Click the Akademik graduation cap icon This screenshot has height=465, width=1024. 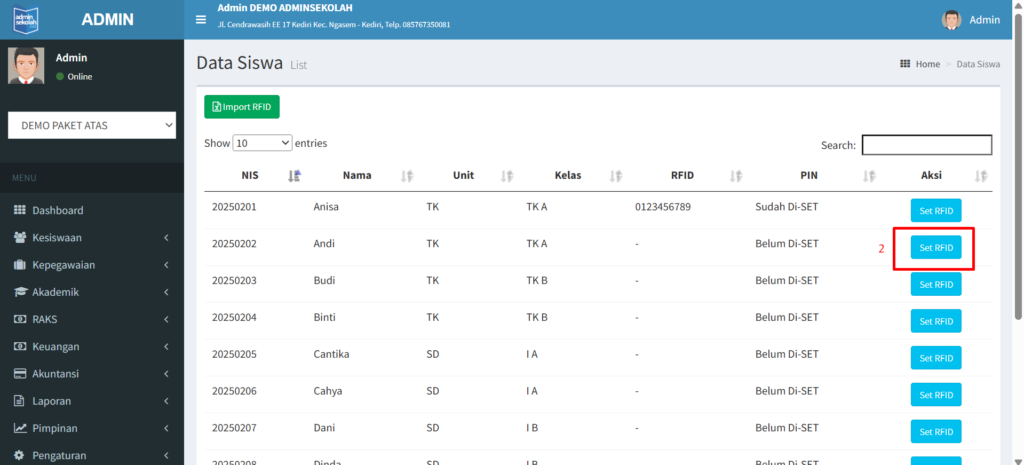(19, 292)
